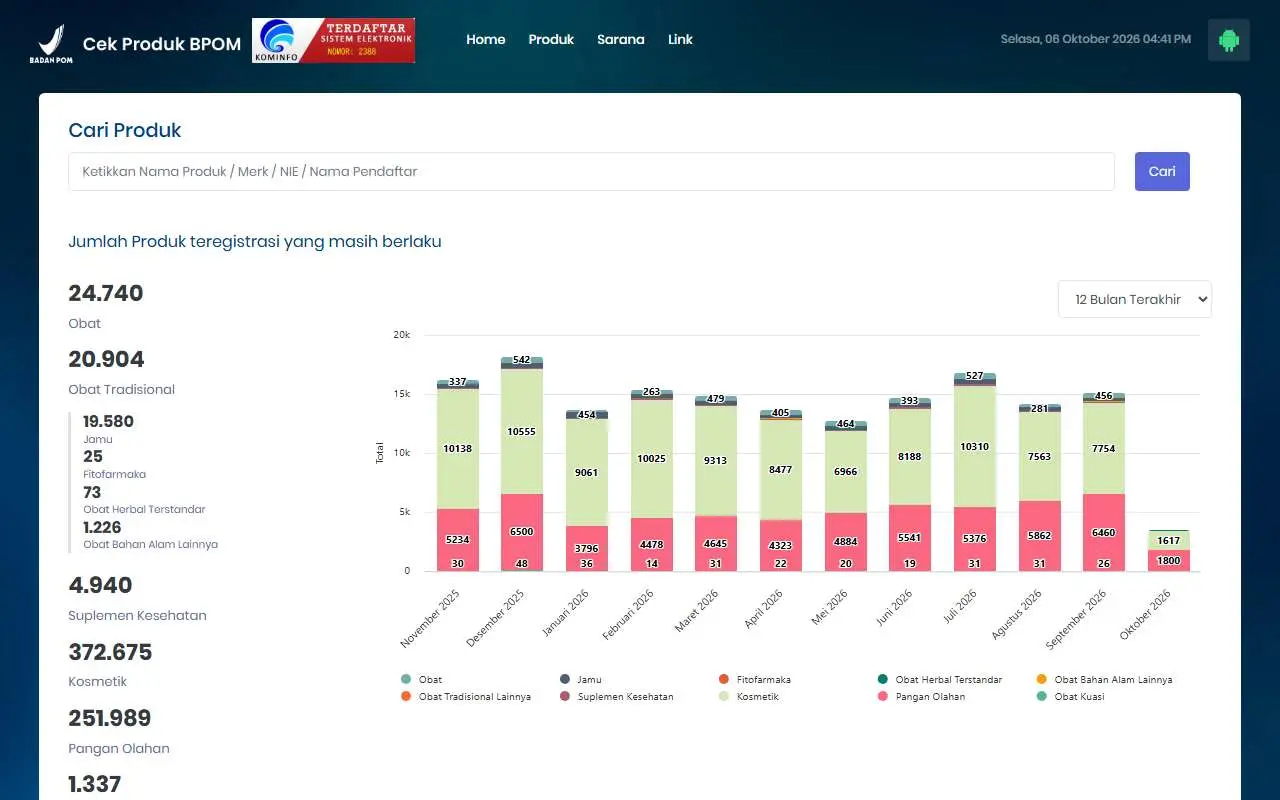Click the 19.580 Jamu count

tap(108, 421)
